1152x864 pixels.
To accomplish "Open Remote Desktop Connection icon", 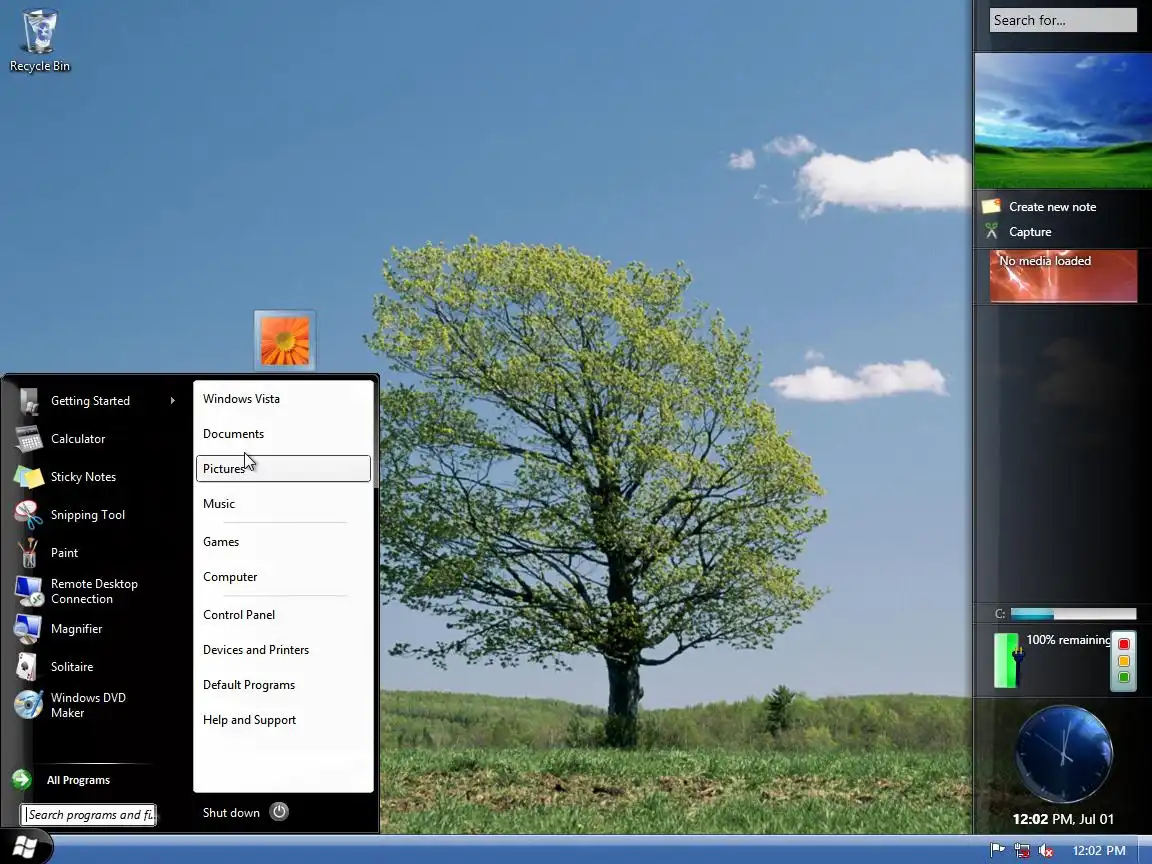I will point(29,591).
